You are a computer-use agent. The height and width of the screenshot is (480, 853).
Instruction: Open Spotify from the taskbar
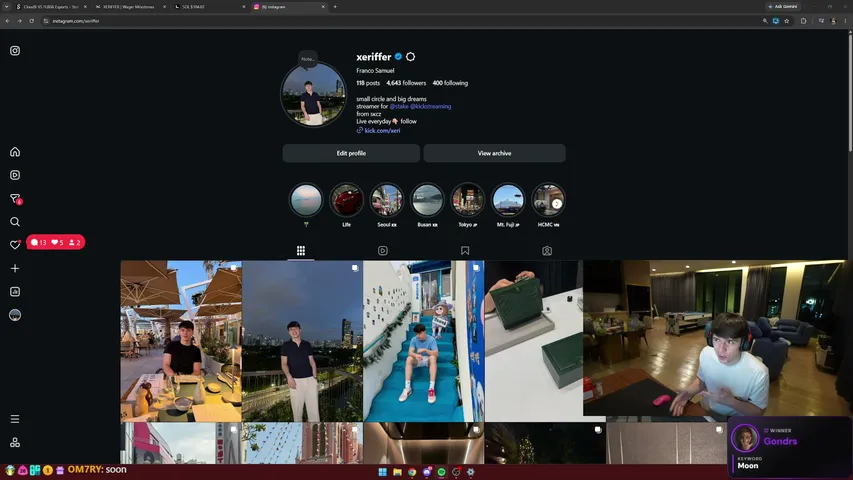[441, 472]
